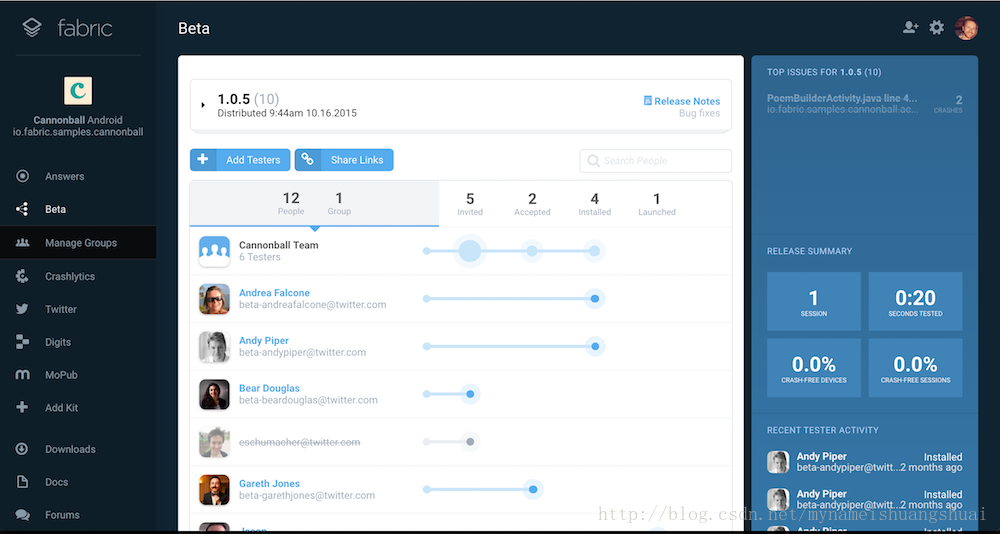Click Andy Piper's installed progress dot
The image size is (1000, 534).
(x=595, y=346)
